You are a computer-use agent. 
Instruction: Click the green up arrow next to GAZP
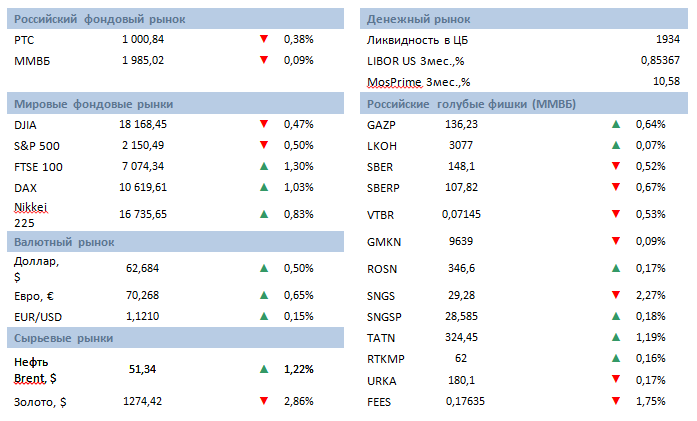pos(616,124)
